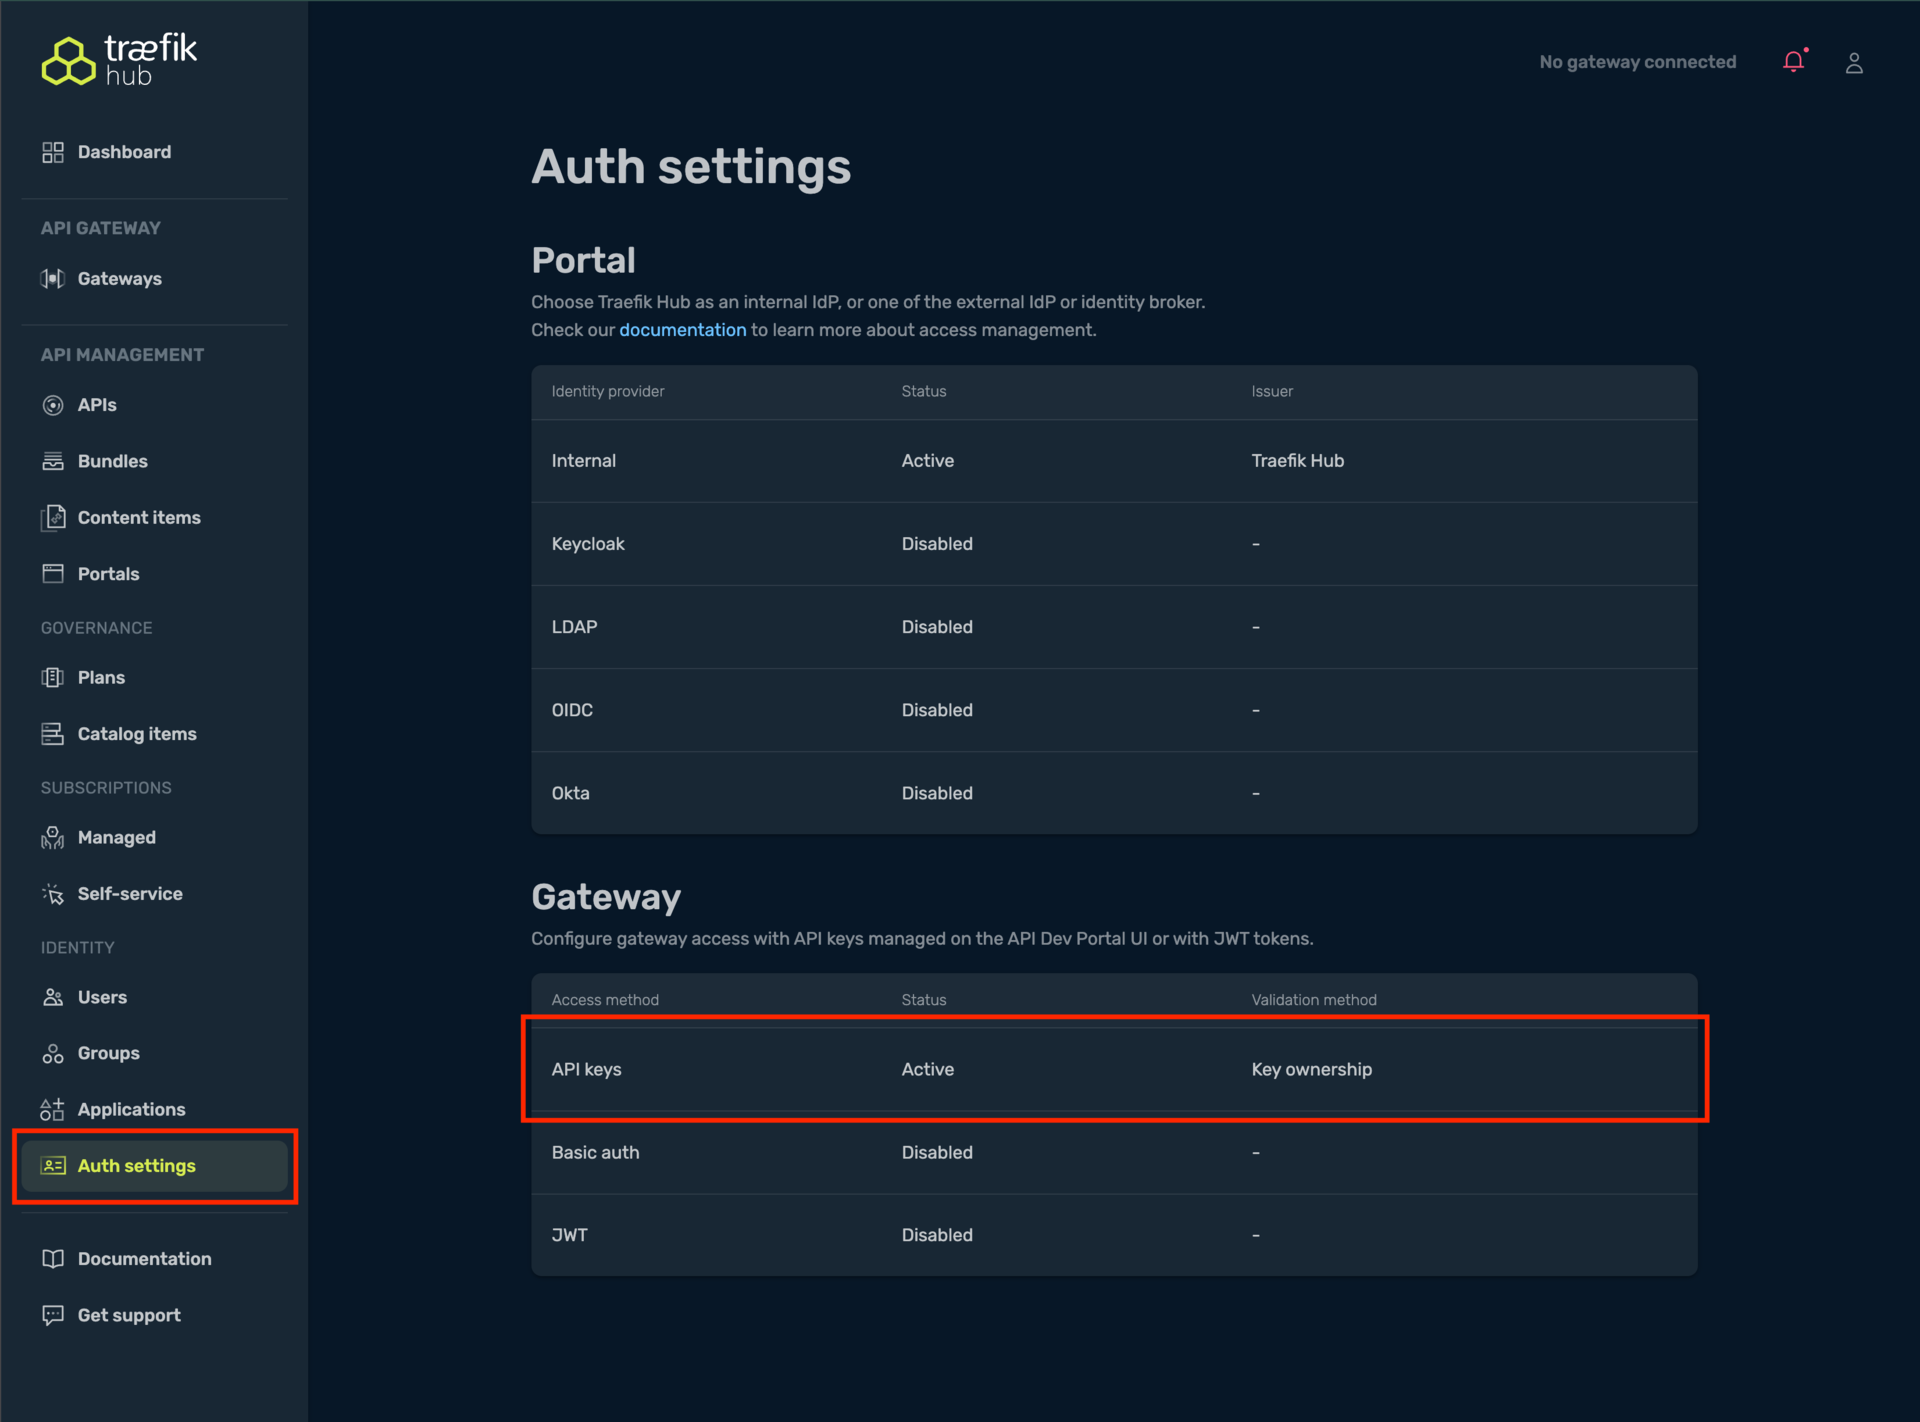Open notifications bell
The width and height of the screenshot is (1920, 1422).
1795,62
